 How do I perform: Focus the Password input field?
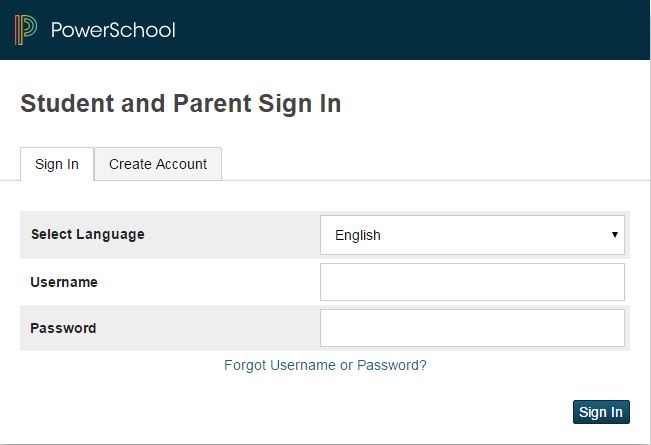472,328
